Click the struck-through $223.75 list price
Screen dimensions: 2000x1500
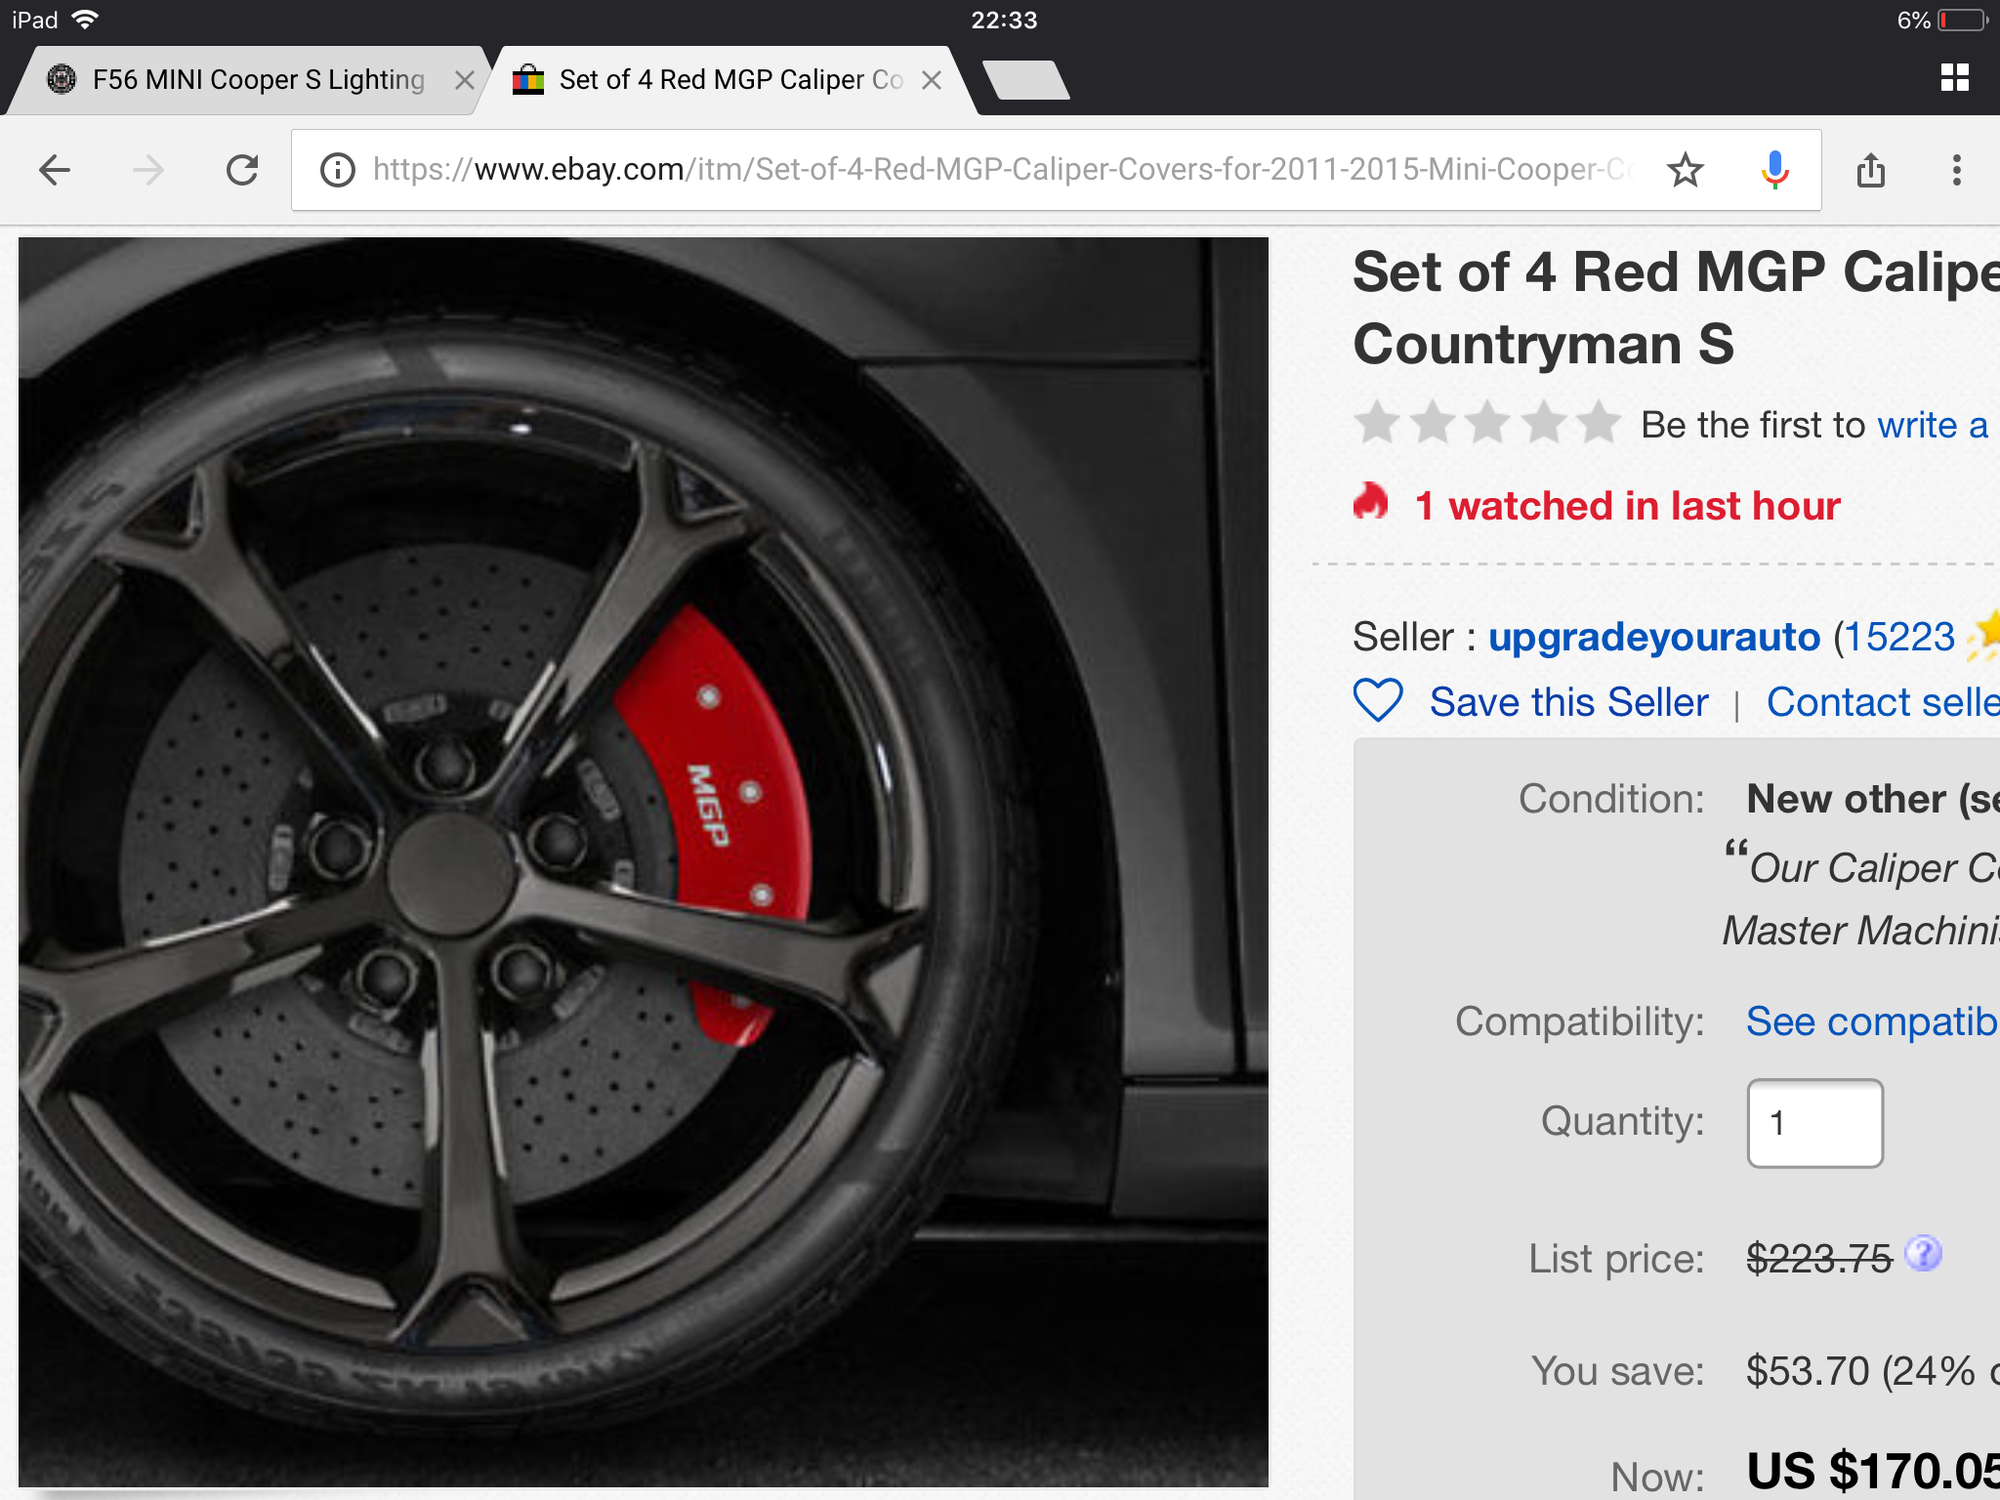[x=1819, y=1258]
